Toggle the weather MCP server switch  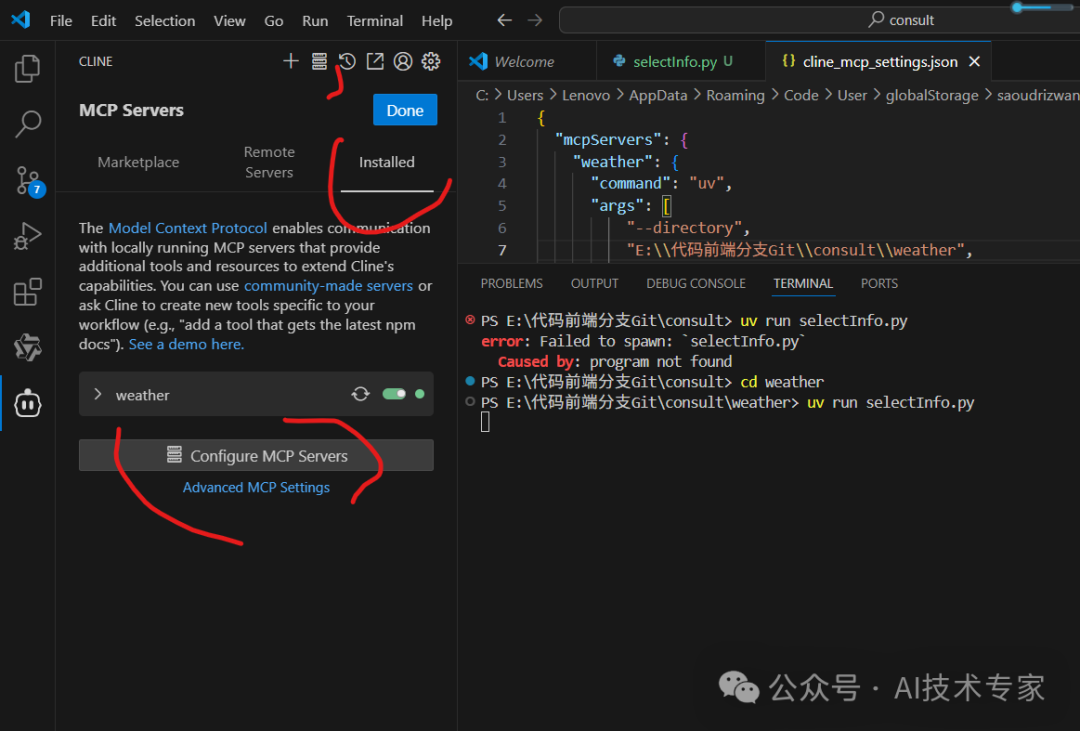(x=394, y=394)
